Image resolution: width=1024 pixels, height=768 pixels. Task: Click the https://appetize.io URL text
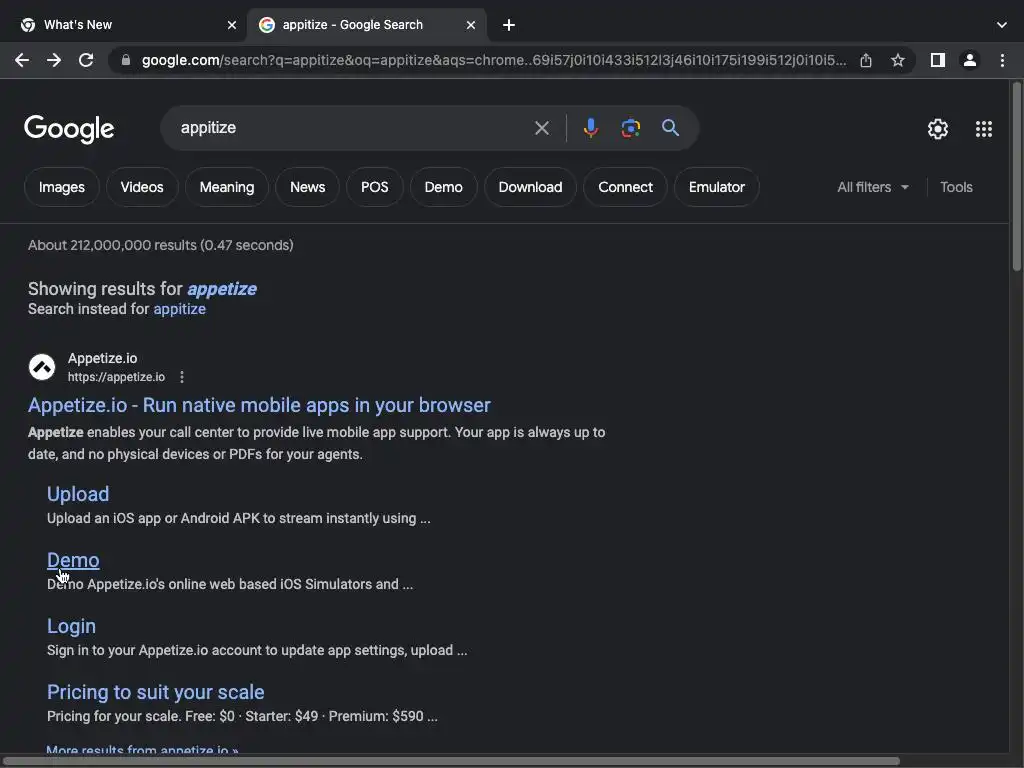(116, 377)
